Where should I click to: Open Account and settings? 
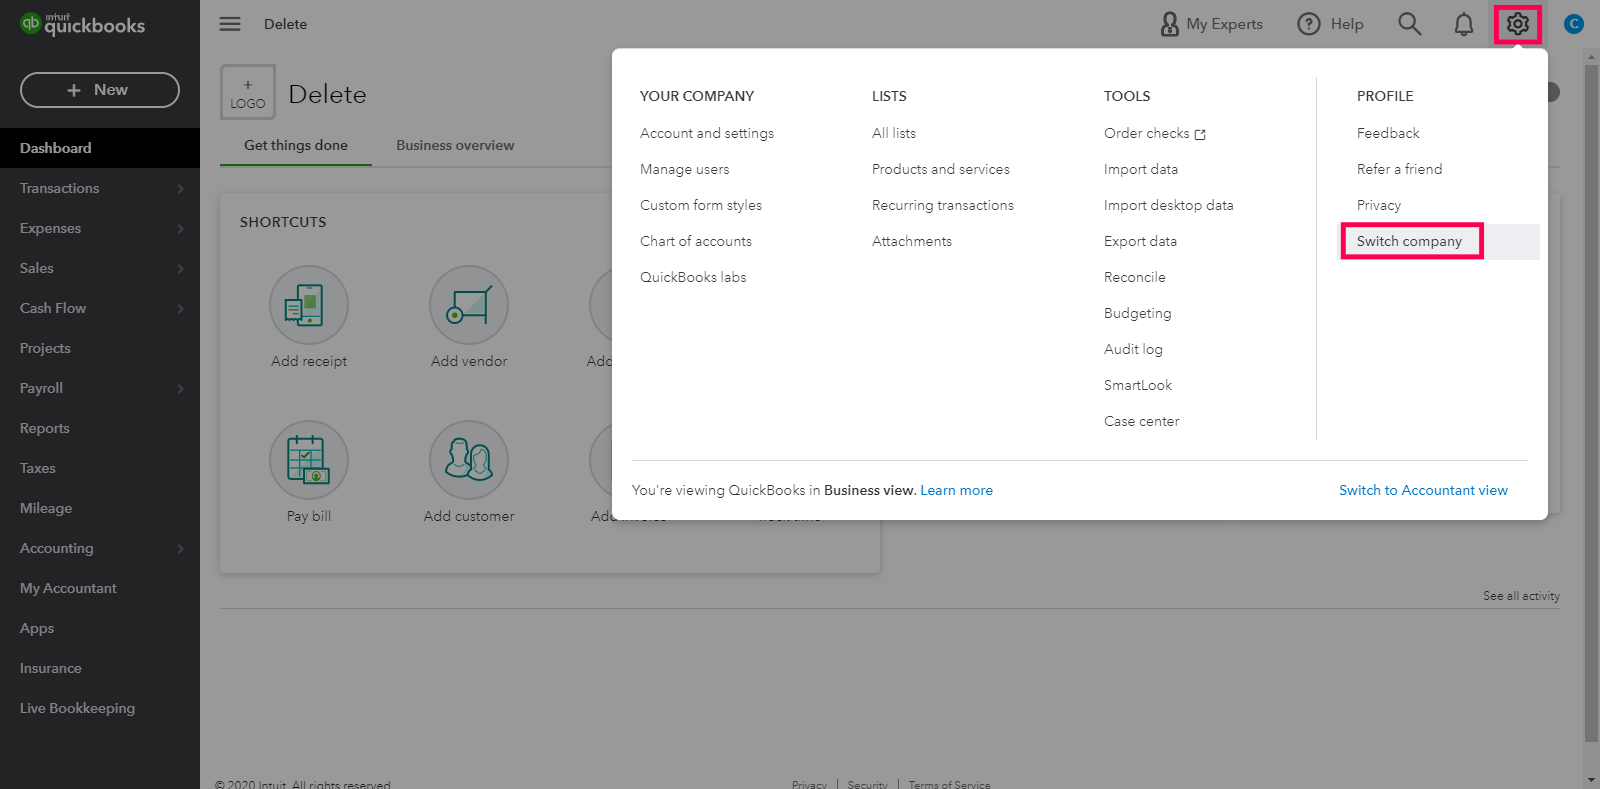707,133
